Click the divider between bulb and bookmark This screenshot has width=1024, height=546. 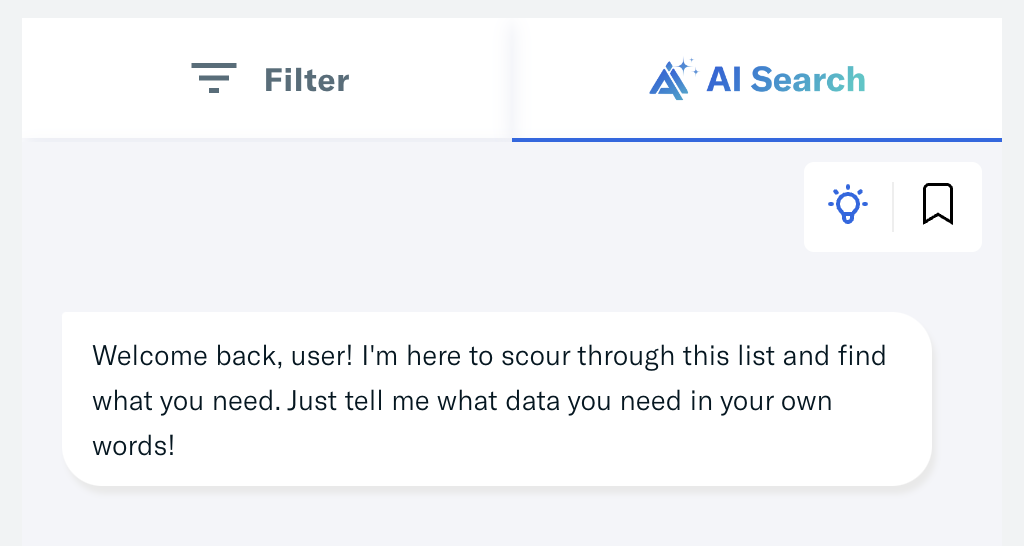pyautogui.click(x=893, y=207)
